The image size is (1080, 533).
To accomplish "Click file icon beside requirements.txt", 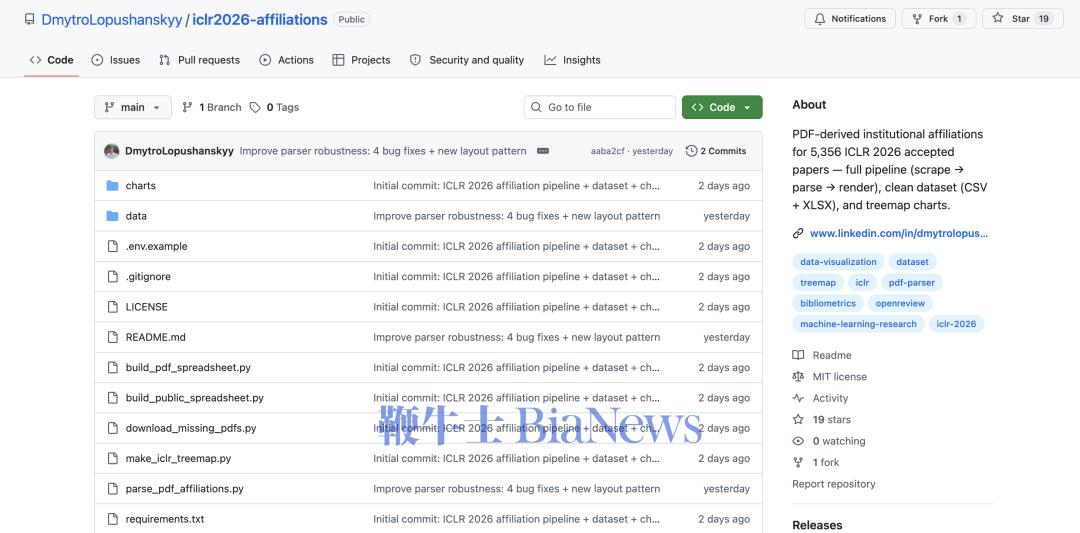I will 112,519.
